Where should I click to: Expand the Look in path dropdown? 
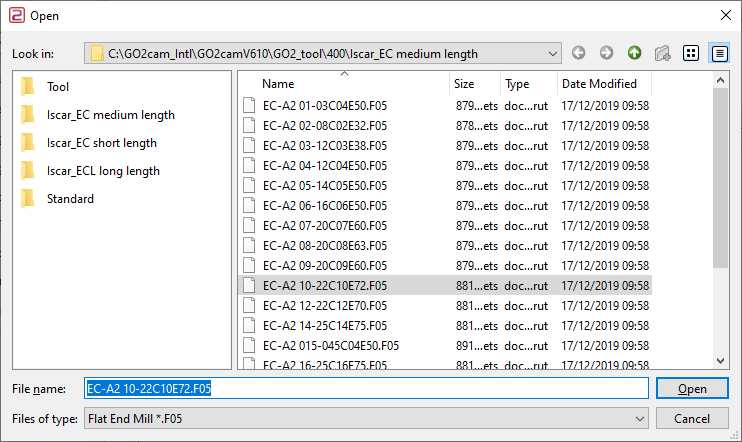[x=554, y=53]
